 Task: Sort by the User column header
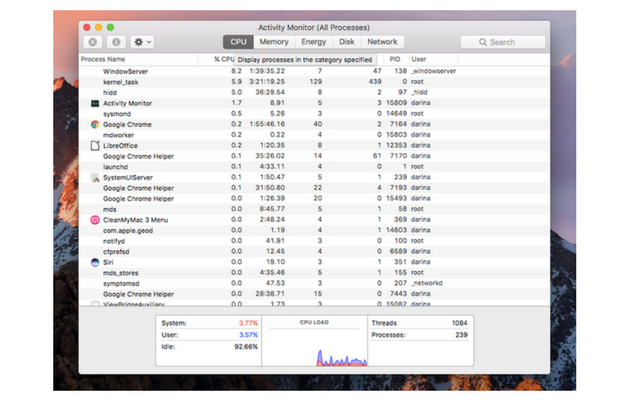tap(430, 59)
